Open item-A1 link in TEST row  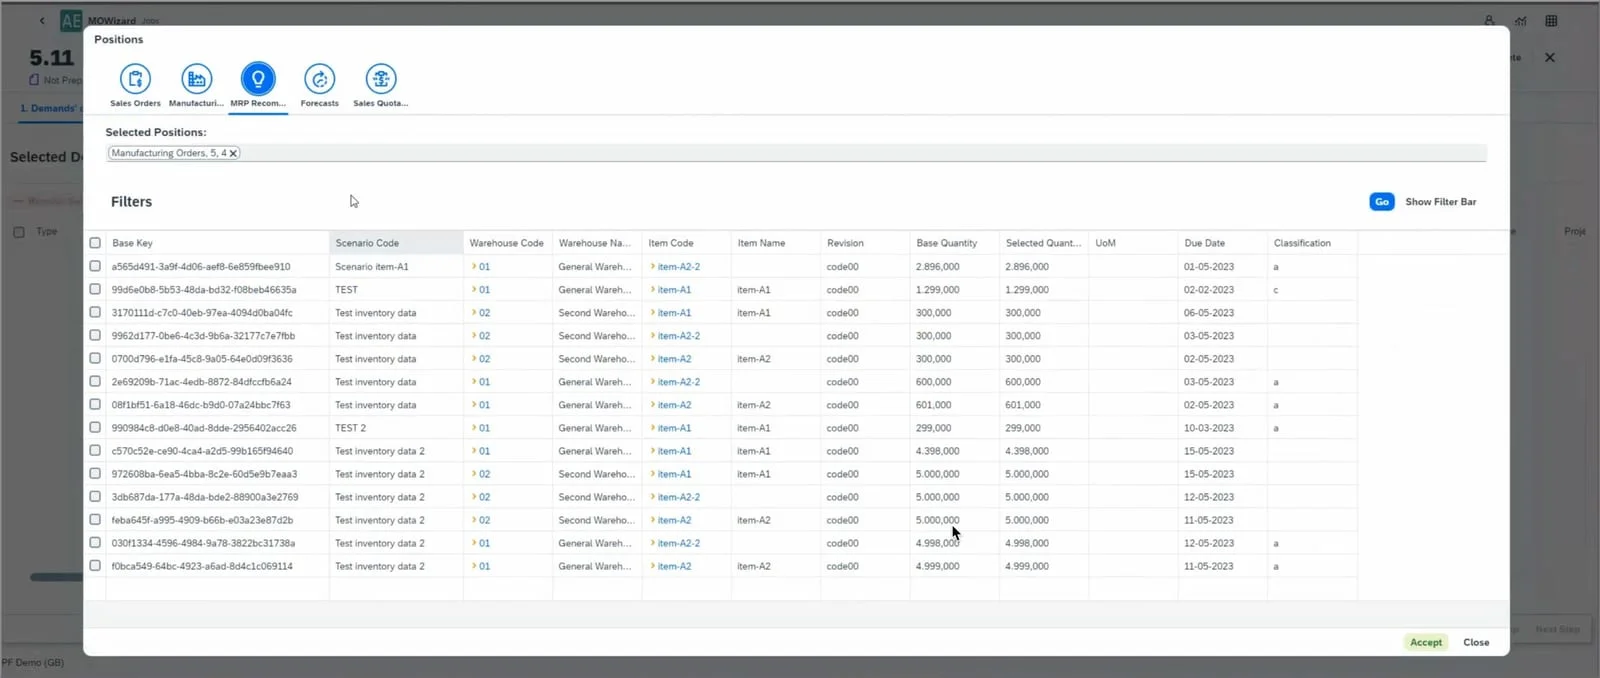[x=674, y=290]
